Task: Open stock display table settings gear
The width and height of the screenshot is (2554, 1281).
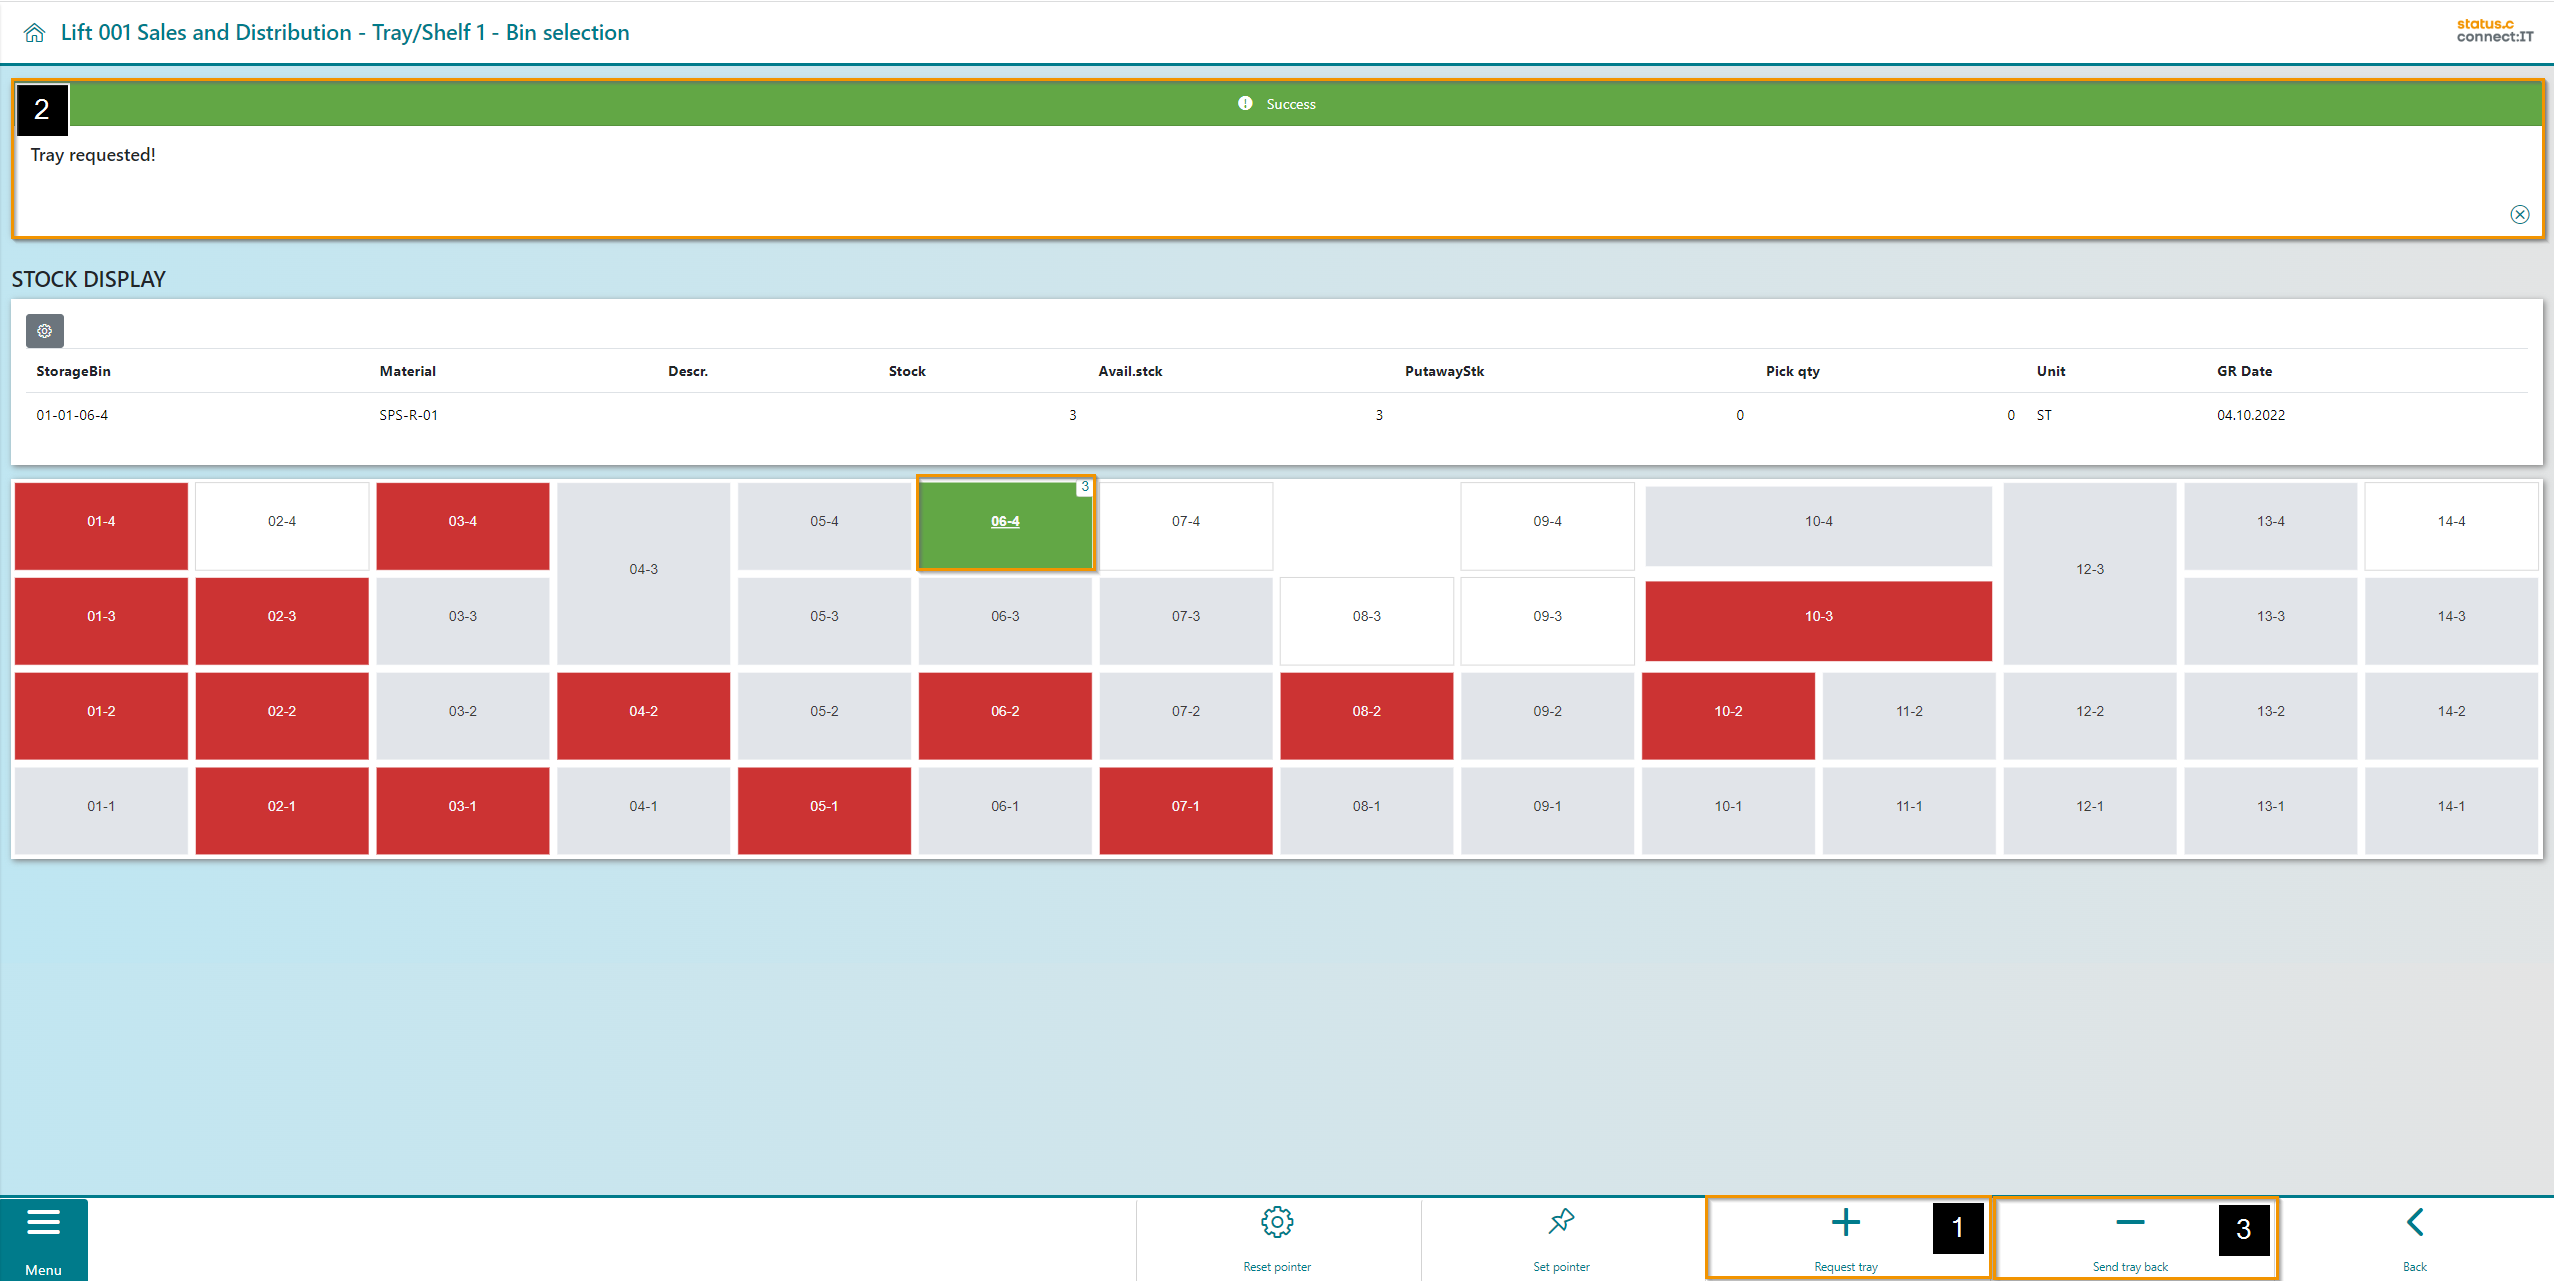Action: 45,331
